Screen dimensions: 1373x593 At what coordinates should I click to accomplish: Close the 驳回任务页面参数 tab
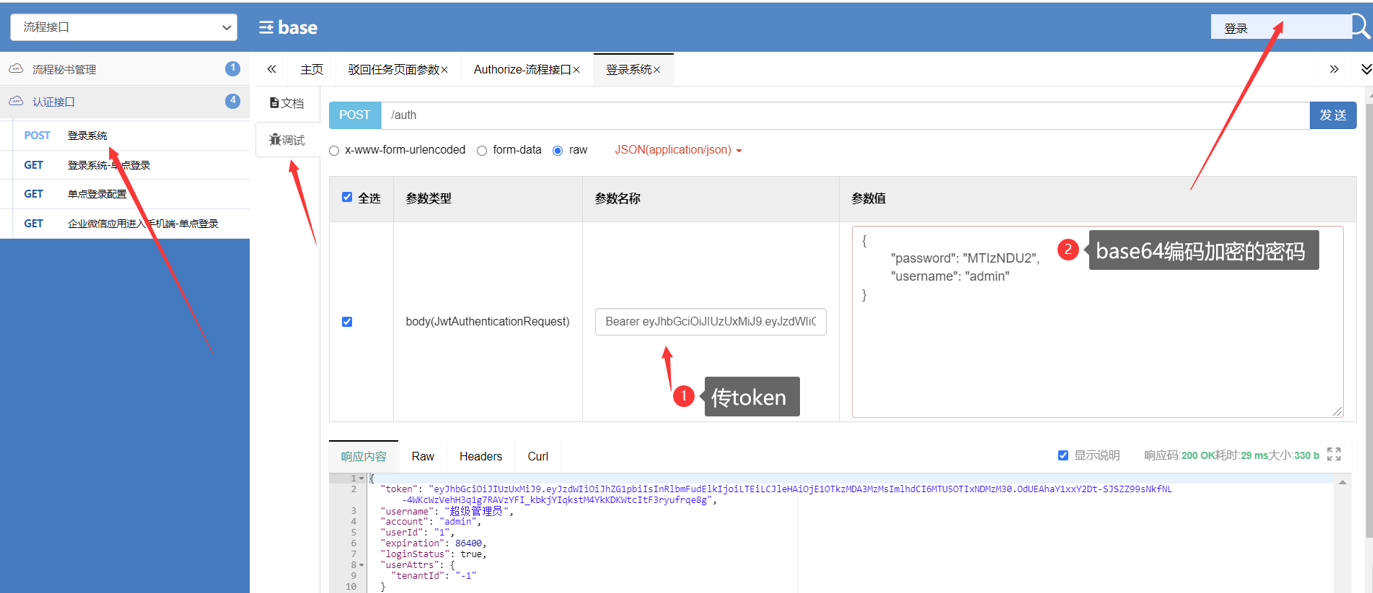coord(445,70)
